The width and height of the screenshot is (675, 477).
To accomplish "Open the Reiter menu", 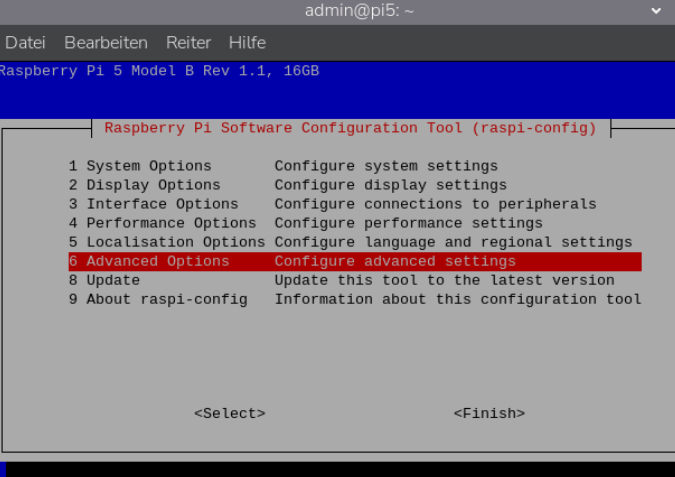I will point(188,43).
